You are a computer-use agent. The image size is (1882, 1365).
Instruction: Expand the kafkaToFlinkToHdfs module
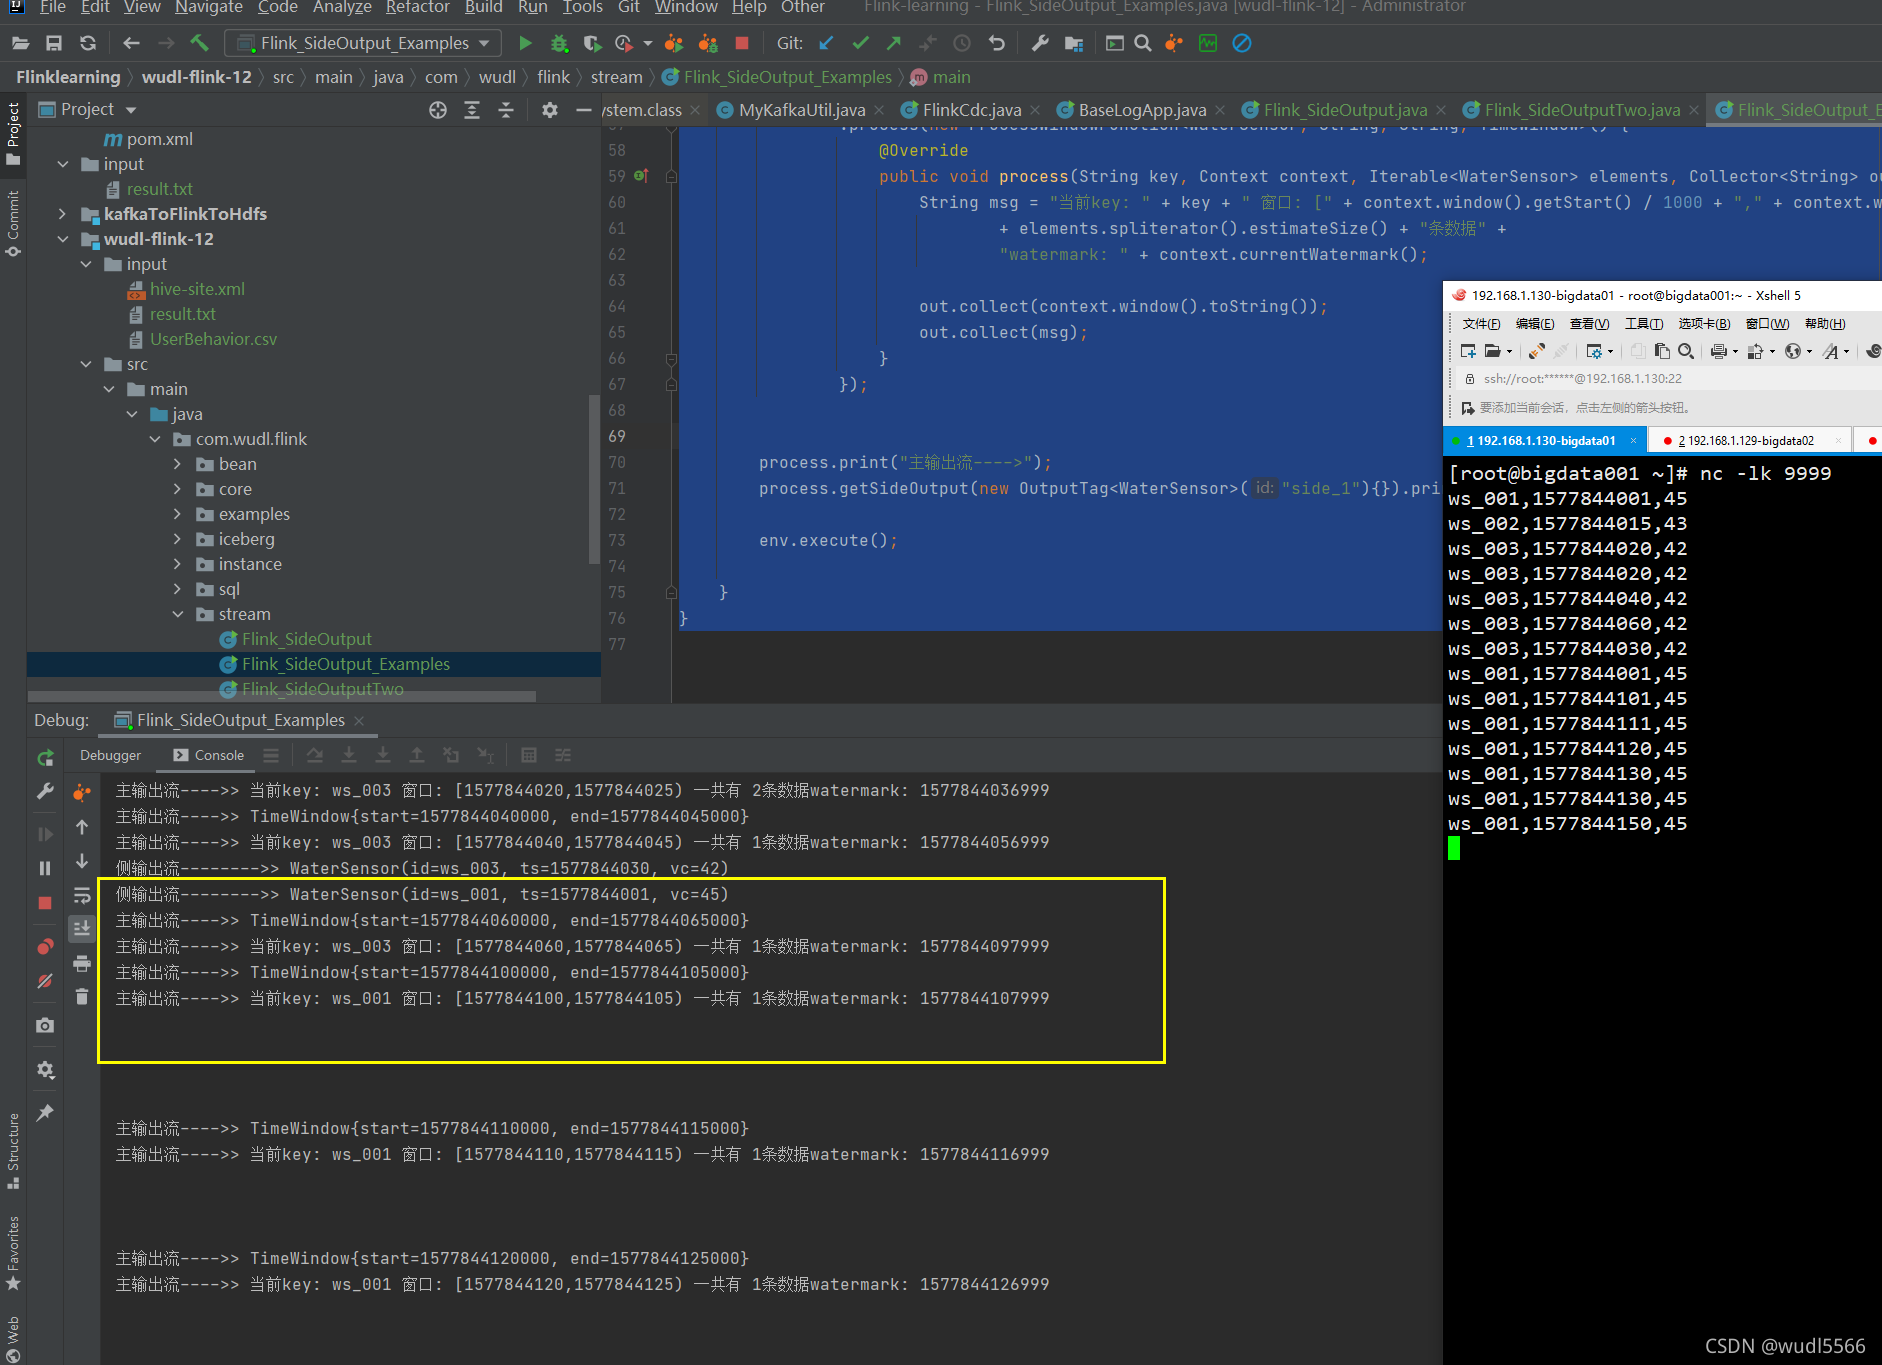pos(62,214)
